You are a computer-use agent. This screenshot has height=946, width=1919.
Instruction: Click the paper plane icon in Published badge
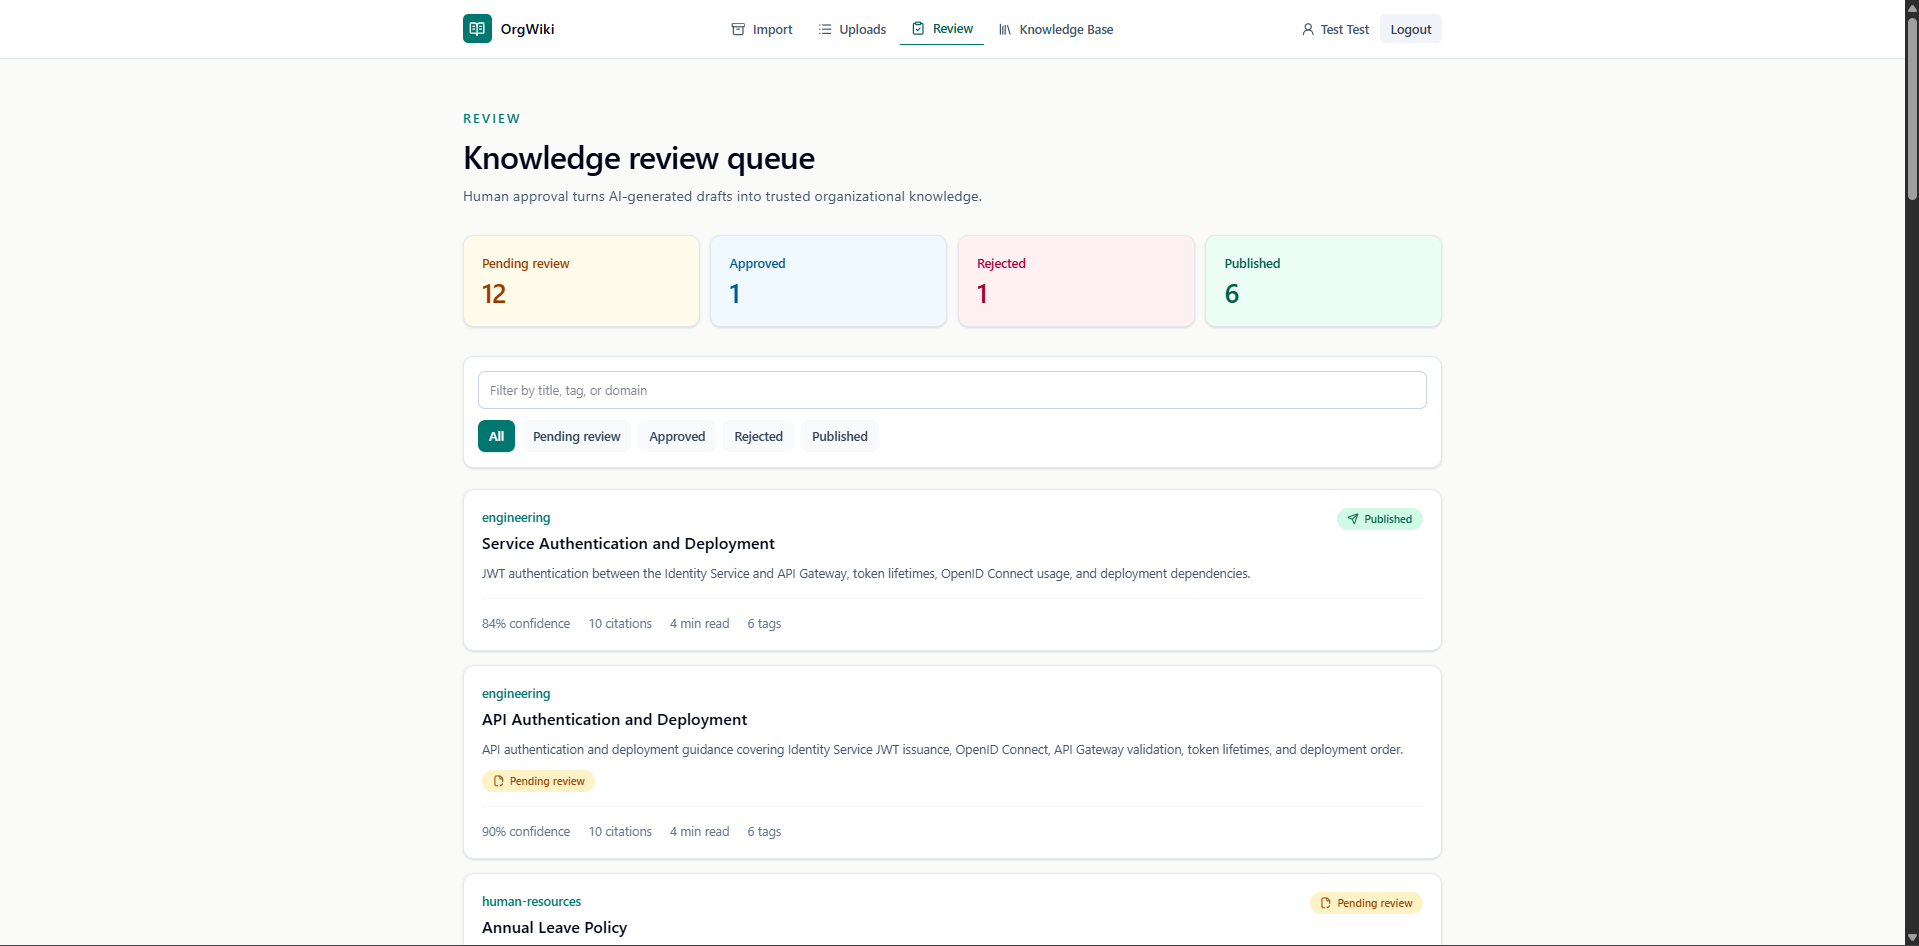click(1353, 519)
